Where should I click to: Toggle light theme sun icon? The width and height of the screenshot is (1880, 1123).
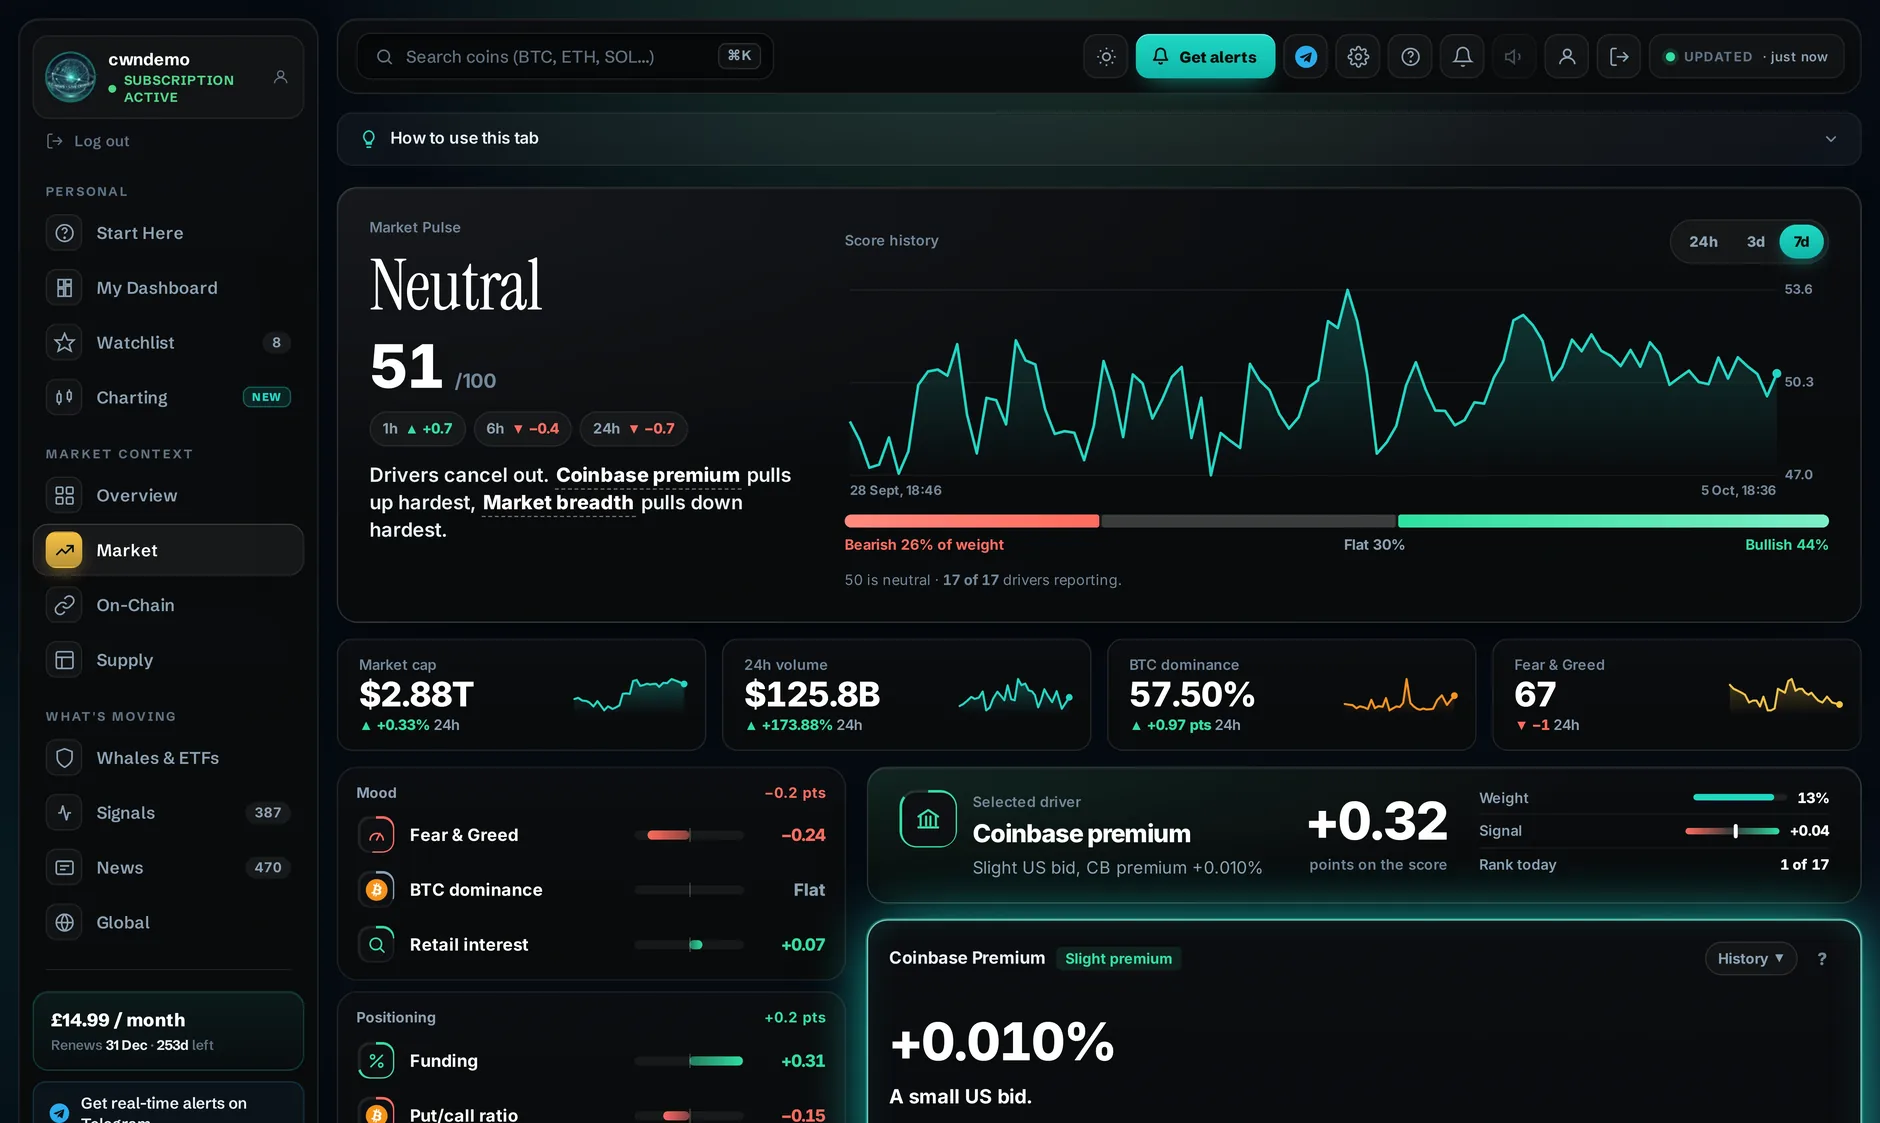pos(1106,57)
